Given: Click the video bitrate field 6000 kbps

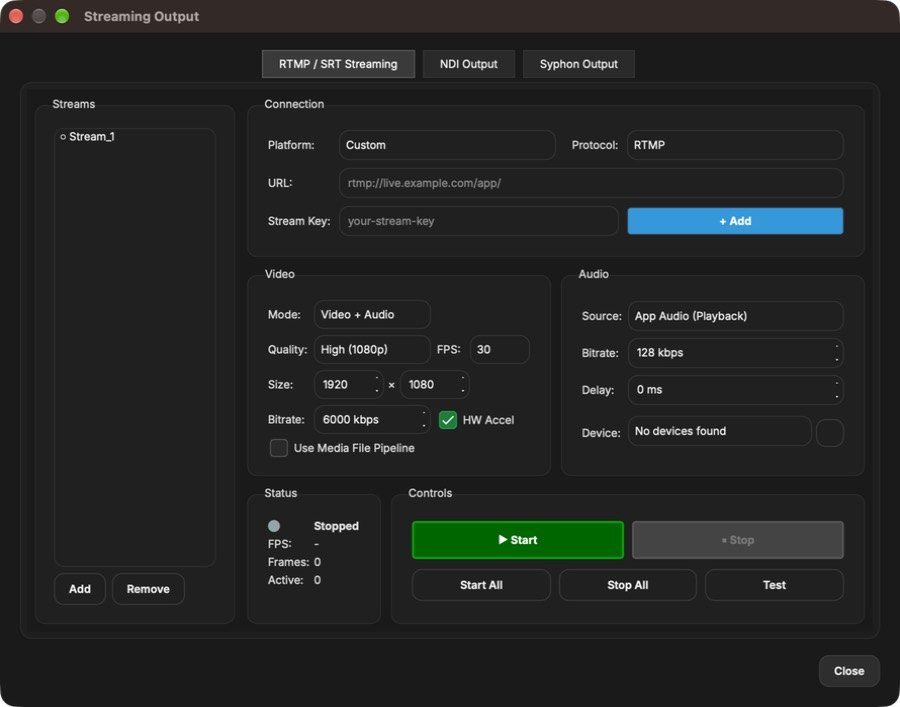Looking at the screenshot, I should click(372, 419).
